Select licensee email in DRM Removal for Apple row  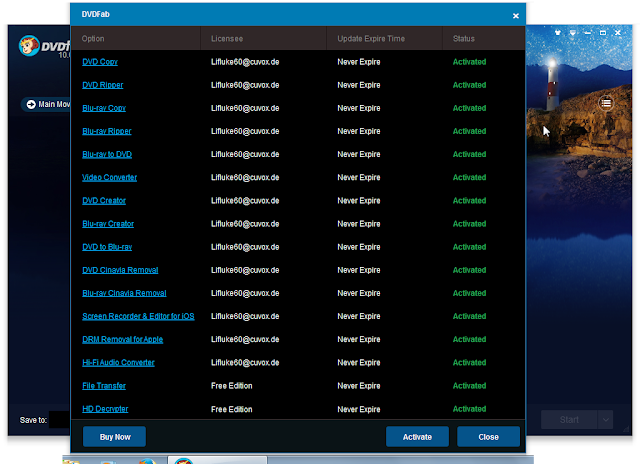(x=245, y=340)
